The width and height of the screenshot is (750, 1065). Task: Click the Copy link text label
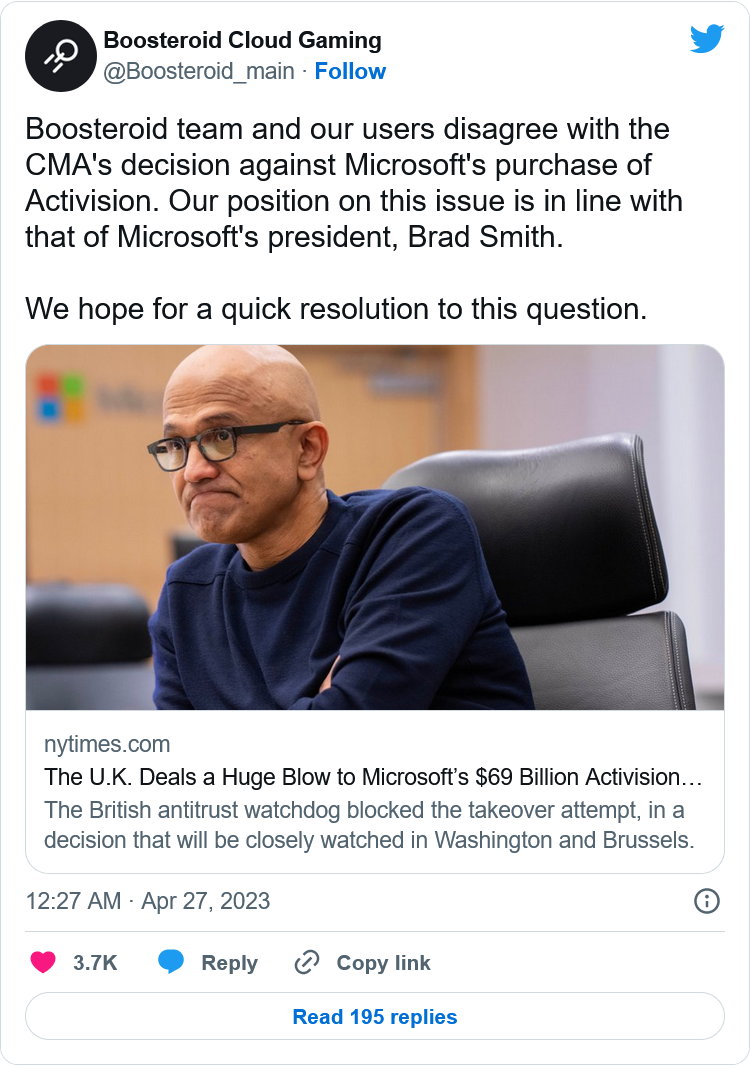383,962
